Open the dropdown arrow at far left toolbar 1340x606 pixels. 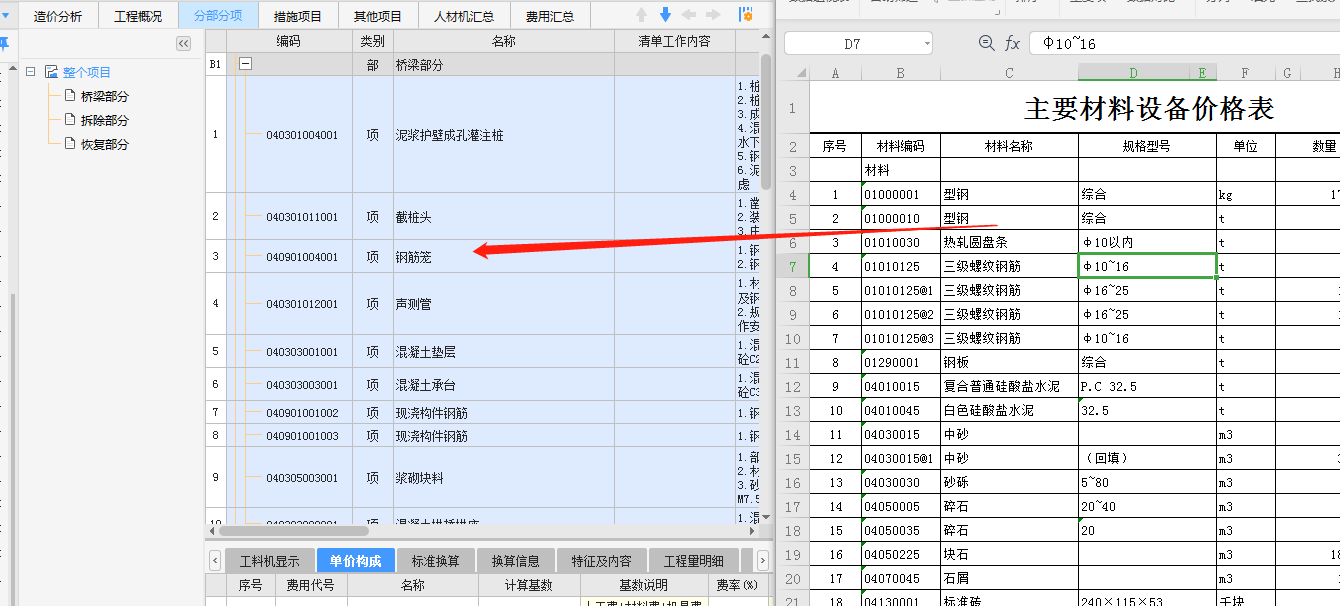tap(4, 15)
